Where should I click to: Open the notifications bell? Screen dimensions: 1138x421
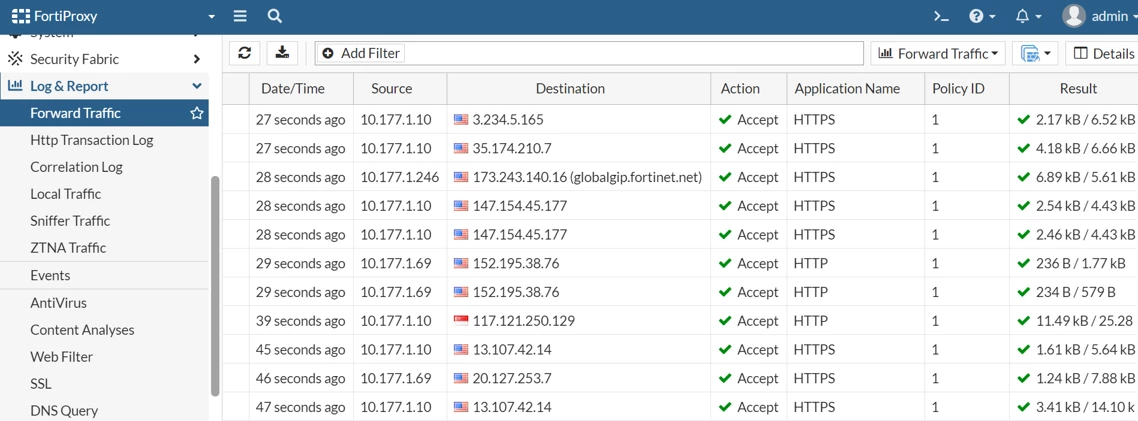tap(1028, 16)
